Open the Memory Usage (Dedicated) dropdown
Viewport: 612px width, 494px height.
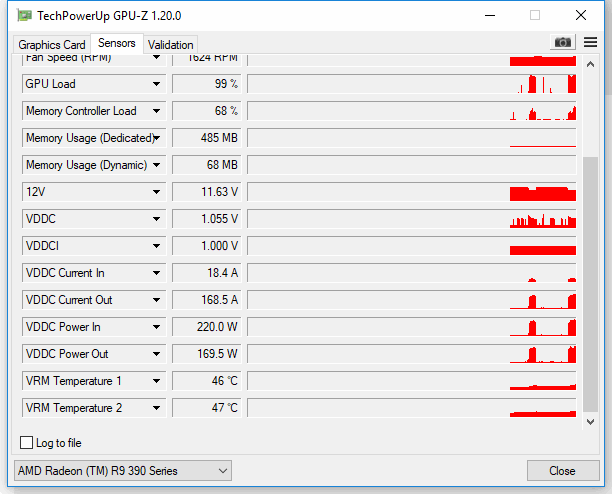point(157,138)
